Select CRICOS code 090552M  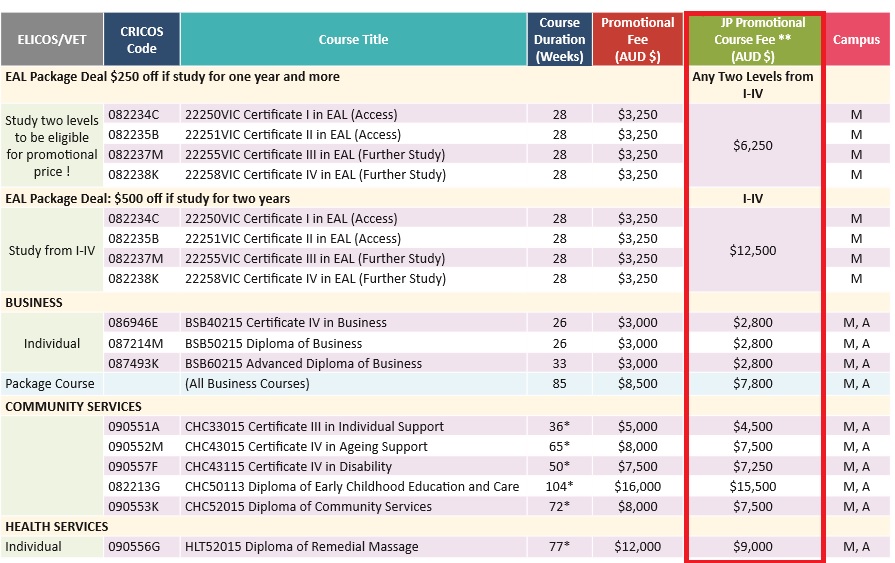point(136,447)
